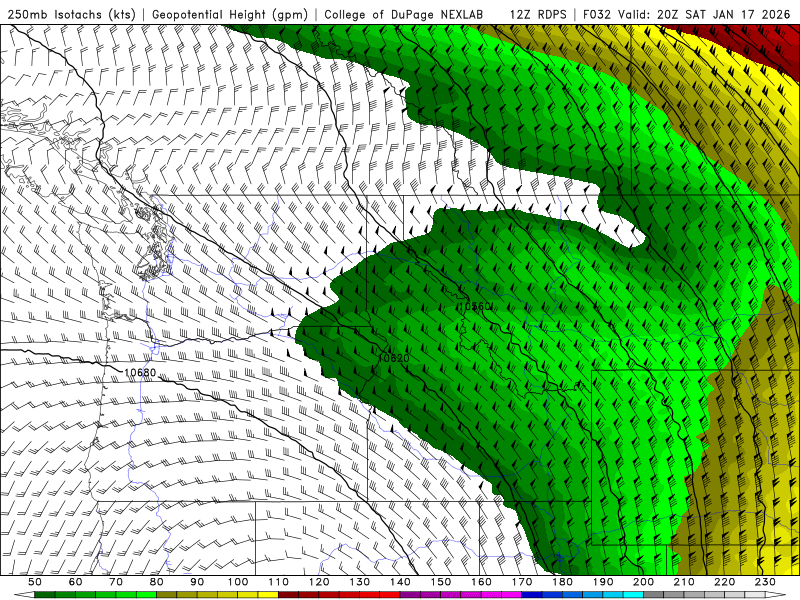Click the legend value 100
This screenshot has width=800, height=600.
coord(238,582)
